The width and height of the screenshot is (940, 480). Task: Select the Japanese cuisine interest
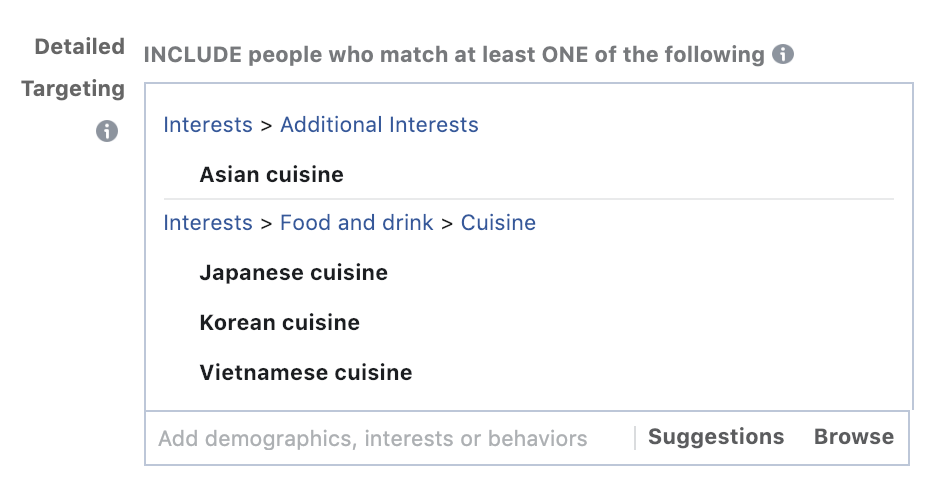(x=293, y=273)
